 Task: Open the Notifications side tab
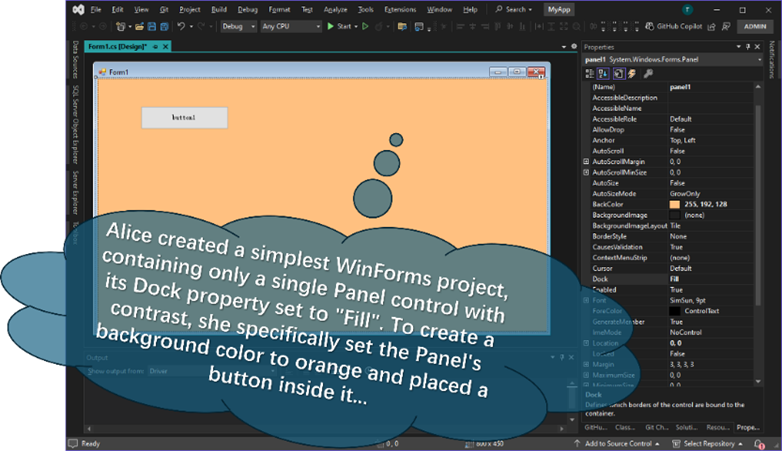[x=772, y=59]
